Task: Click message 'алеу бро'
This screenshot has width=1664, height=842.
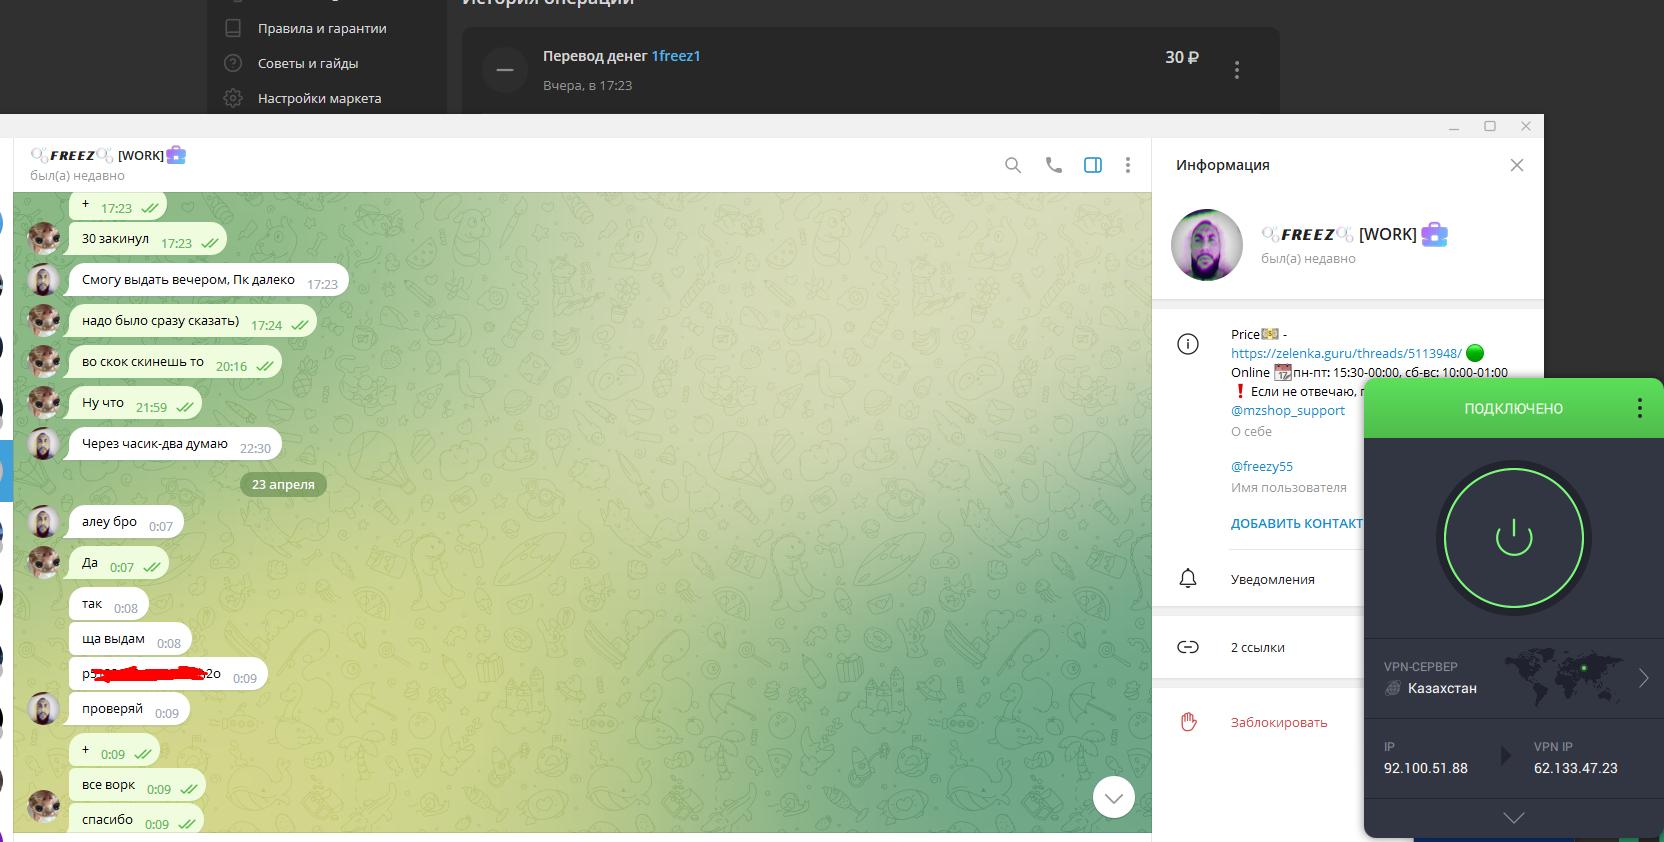Action: click(126, 522)
